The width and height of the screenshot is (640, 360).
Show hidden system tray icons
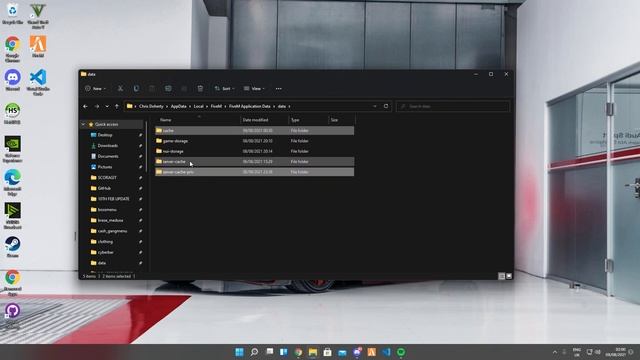tap(555, 352)
